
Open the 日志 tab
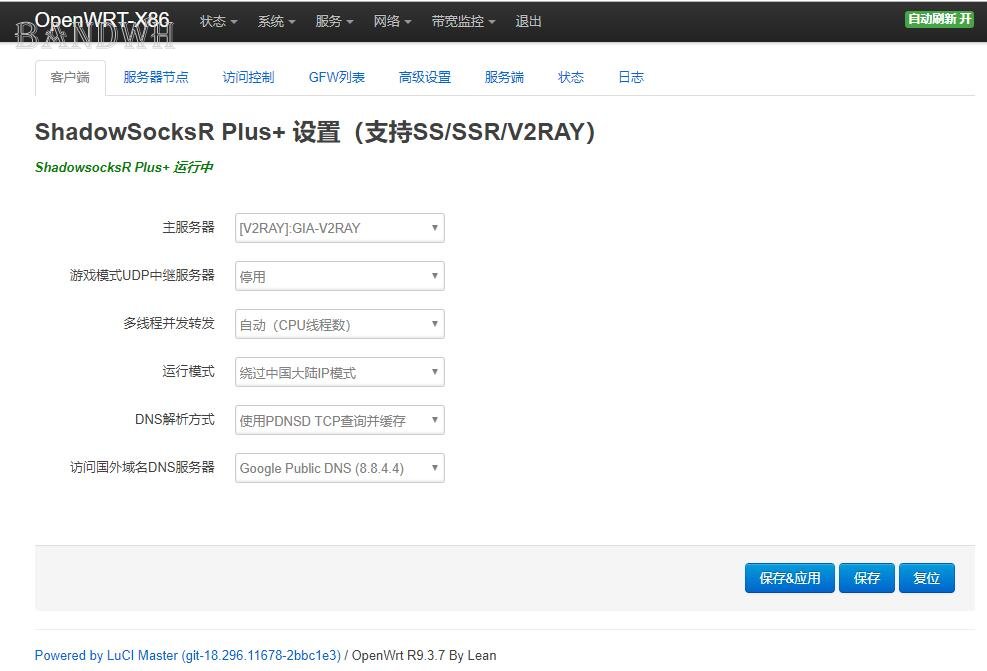click(631, 77)
